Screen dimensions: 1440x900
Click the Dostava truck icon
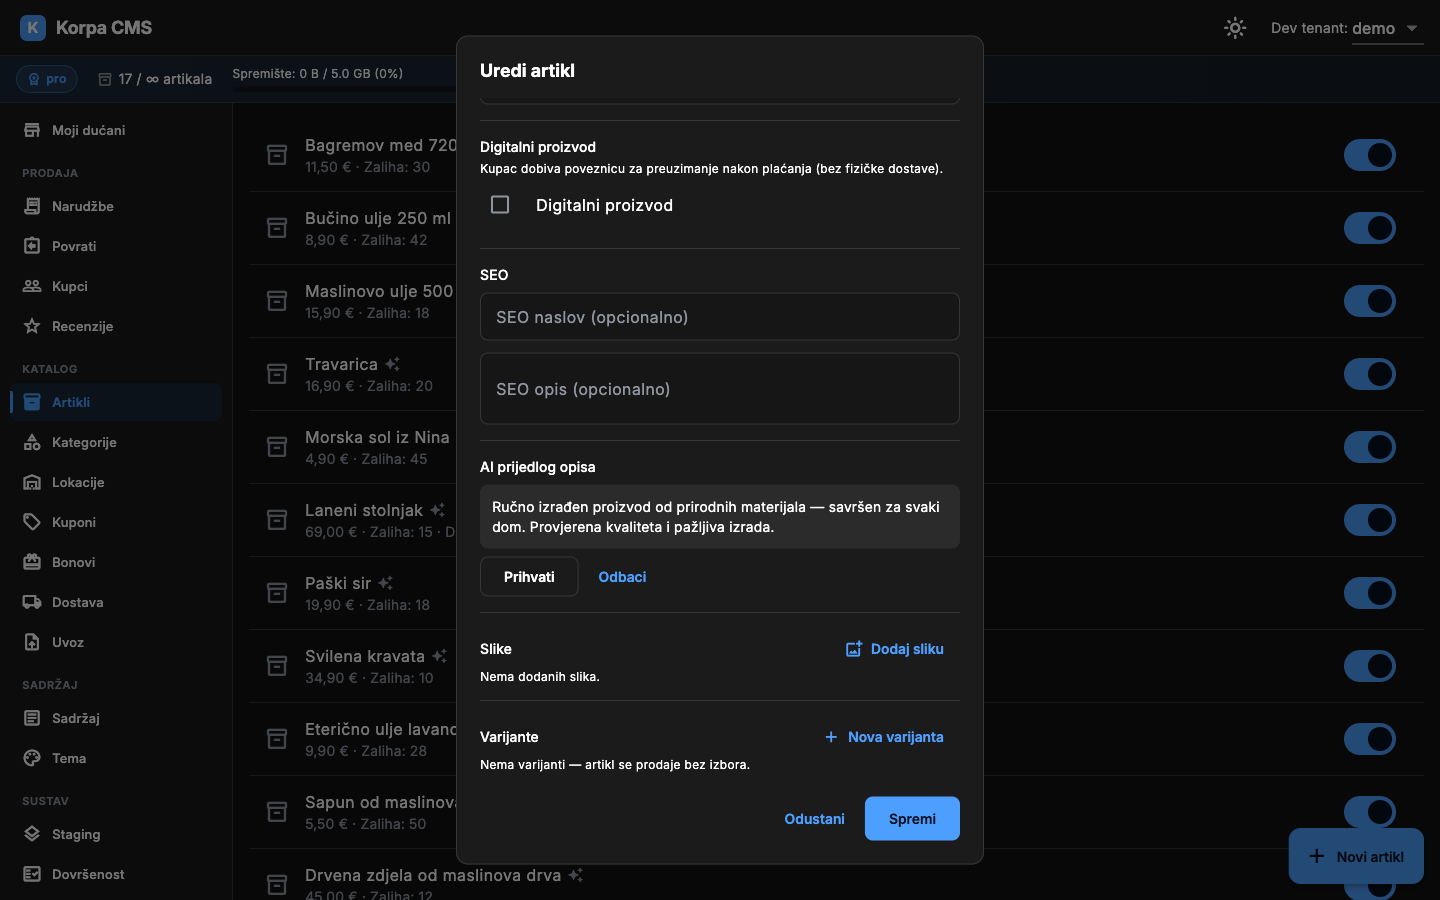(x=32, y=602)
